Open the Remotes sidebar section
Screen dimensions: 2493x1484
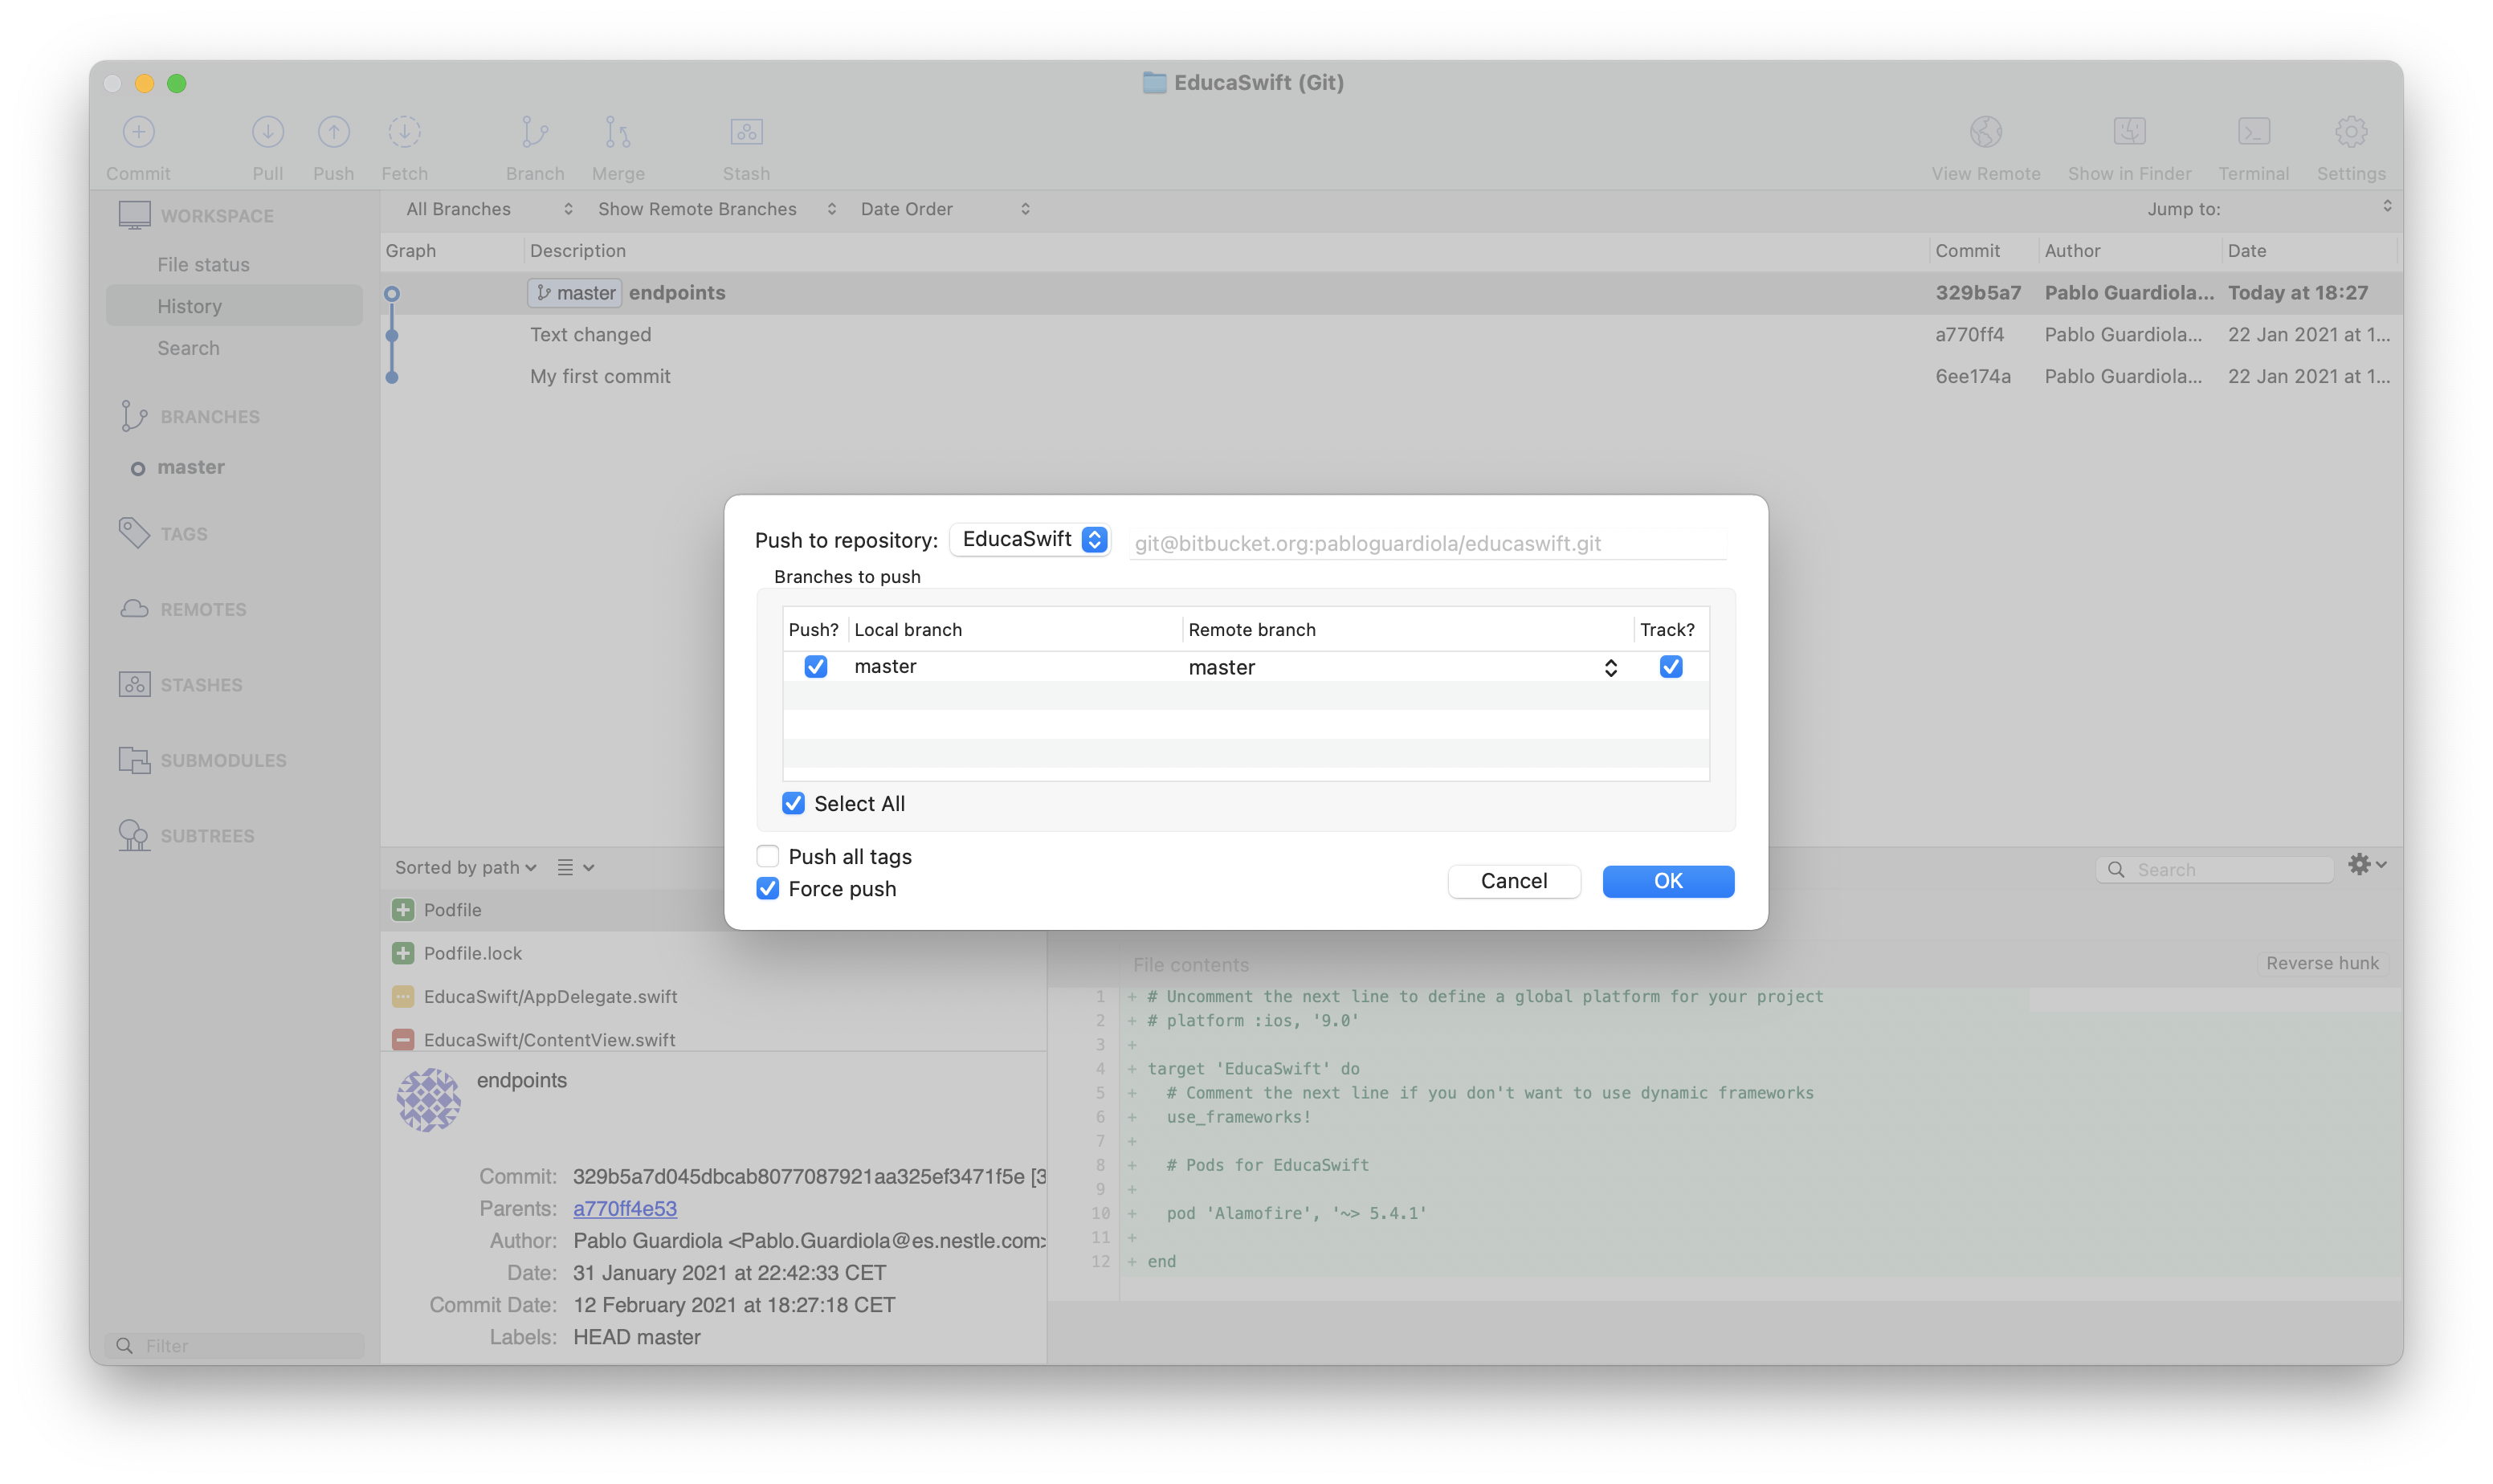tap(203, 609)
